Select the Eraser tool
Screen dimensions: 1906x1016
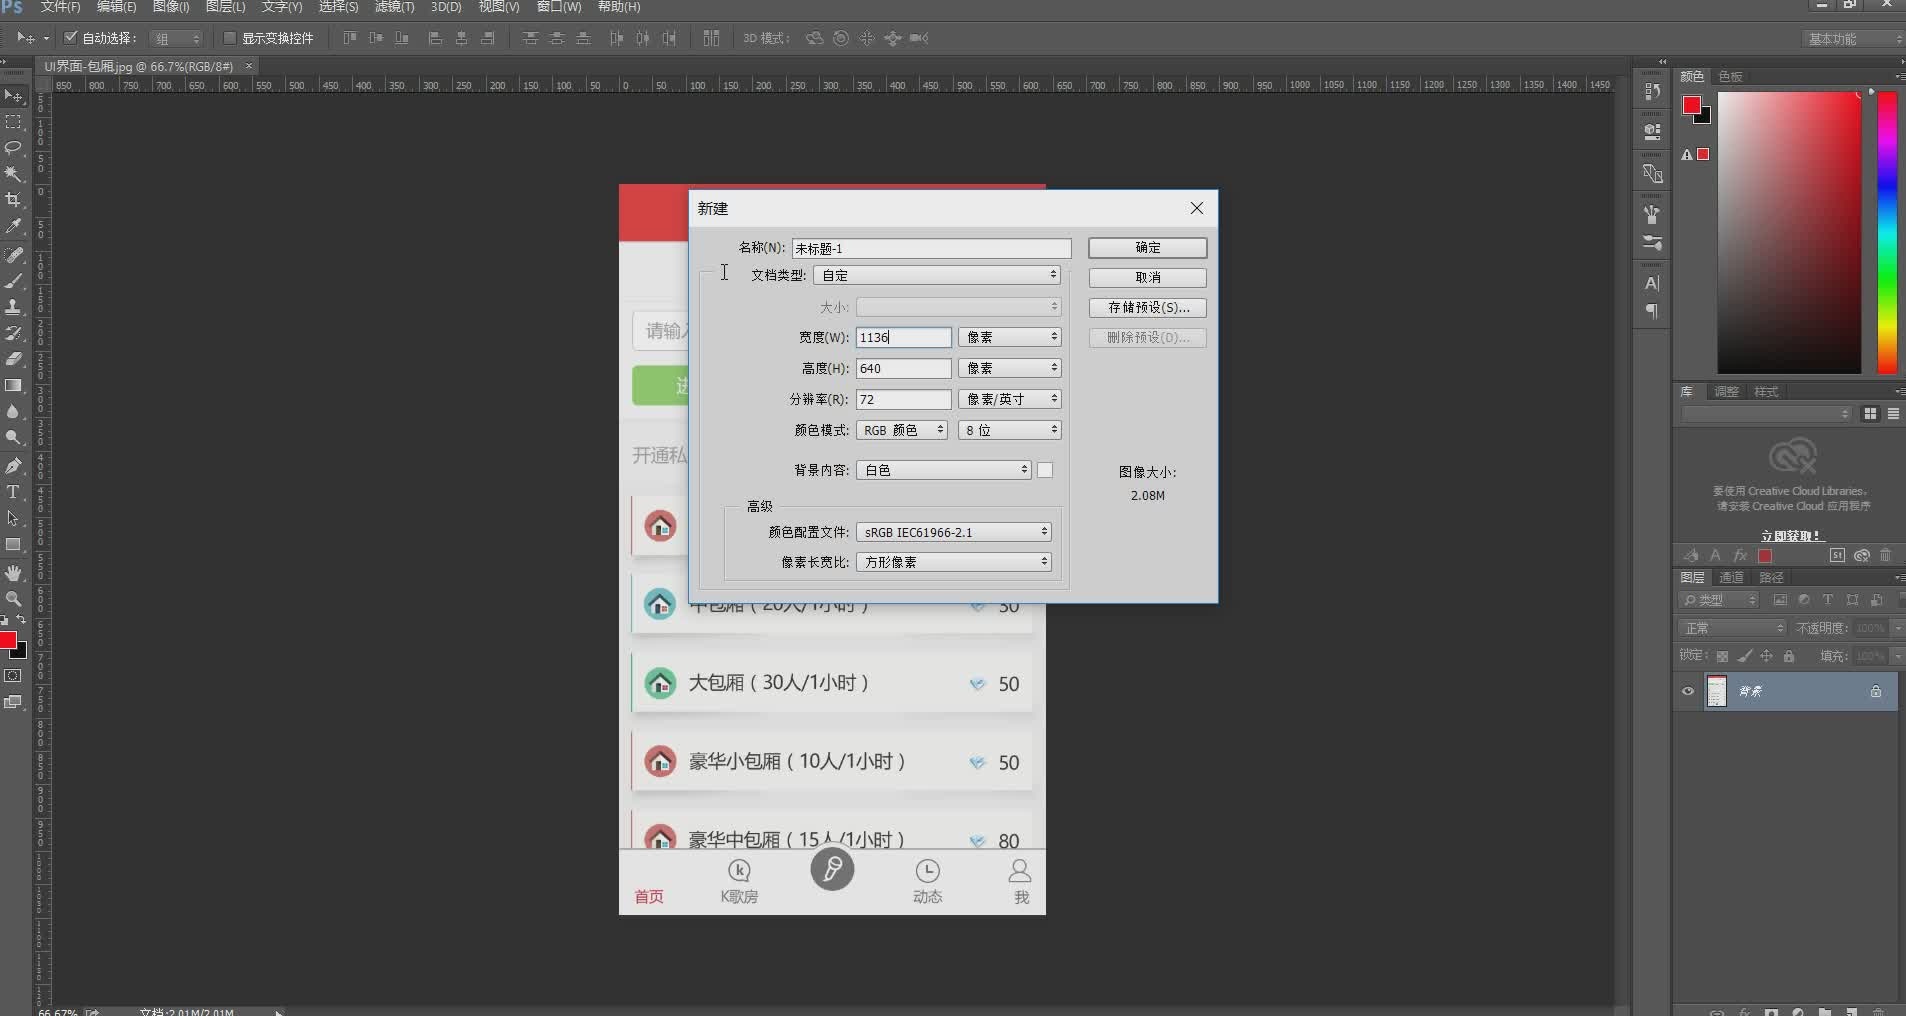point(14,359)
